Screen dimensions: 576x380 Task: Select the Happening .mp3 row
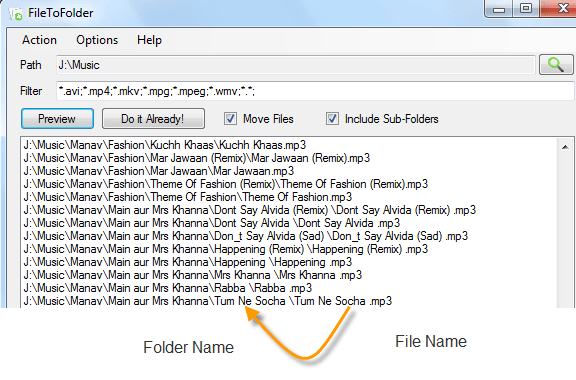tap(187, 262)
